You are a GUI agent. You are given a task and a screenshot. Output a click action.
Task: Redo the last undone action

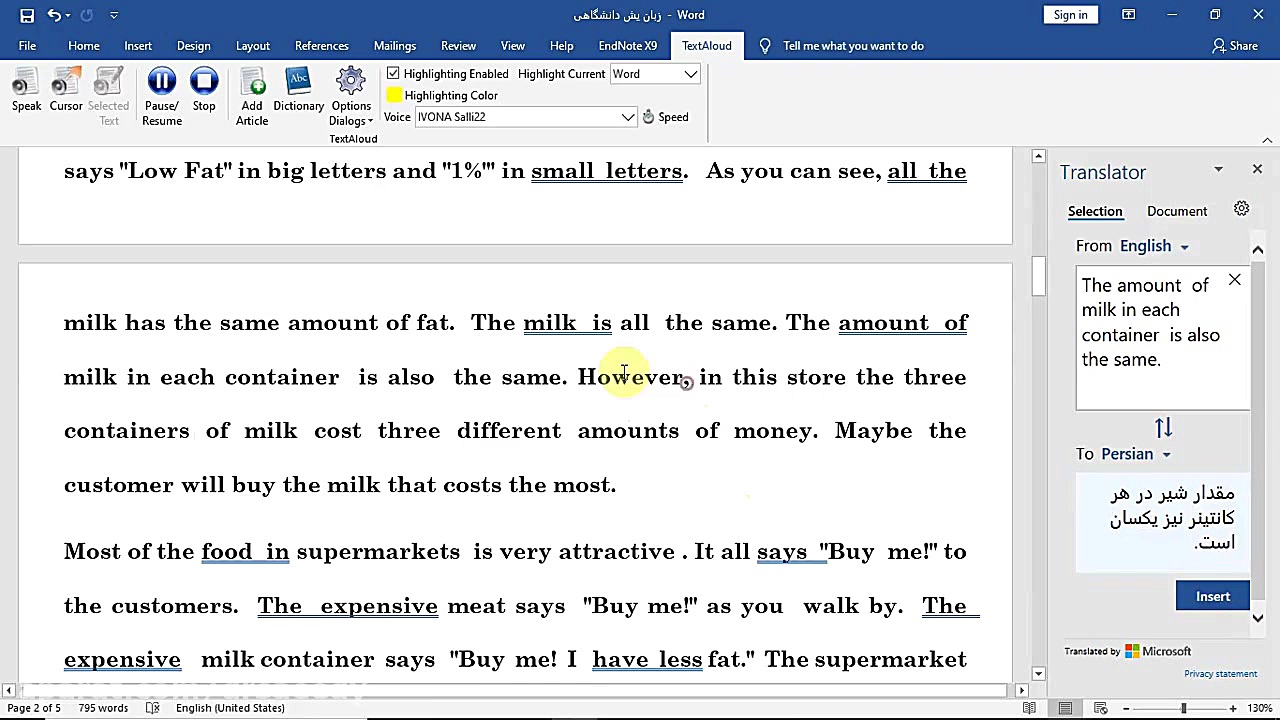86,15
